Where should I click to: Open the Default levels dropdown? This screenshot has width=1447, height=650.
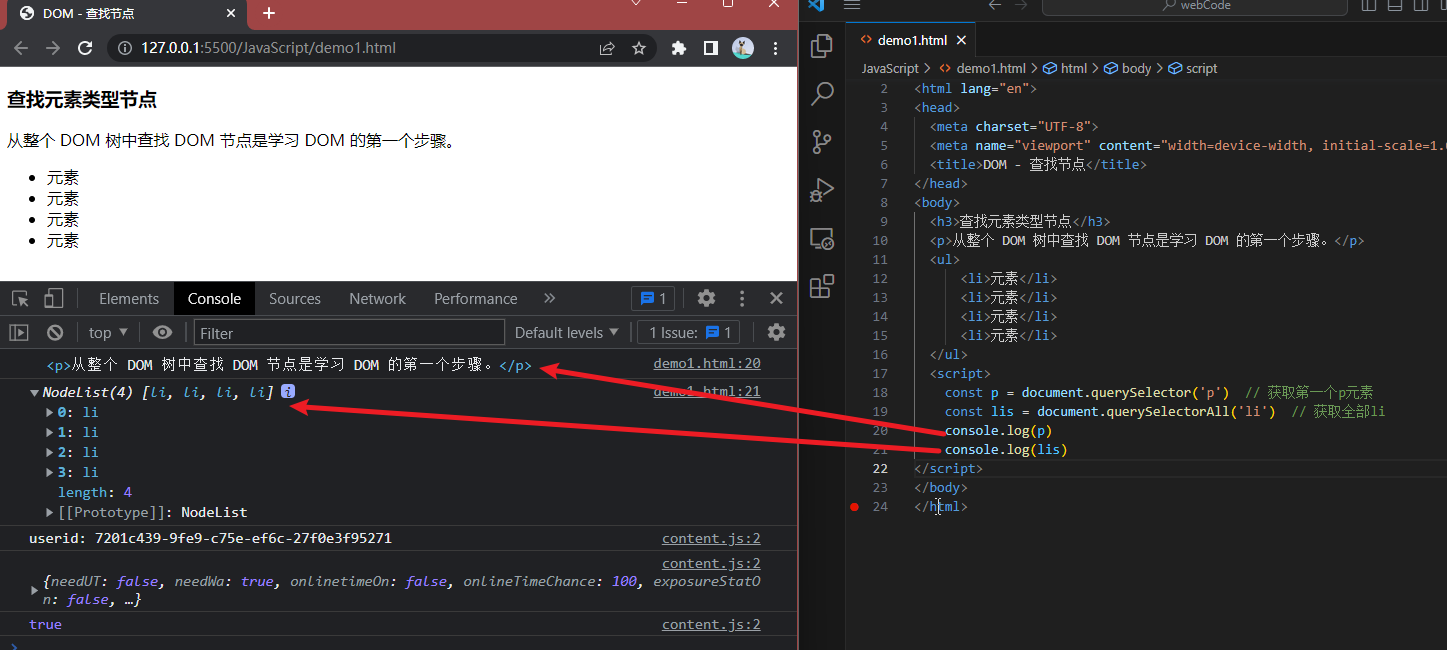(x=566, y=333)
